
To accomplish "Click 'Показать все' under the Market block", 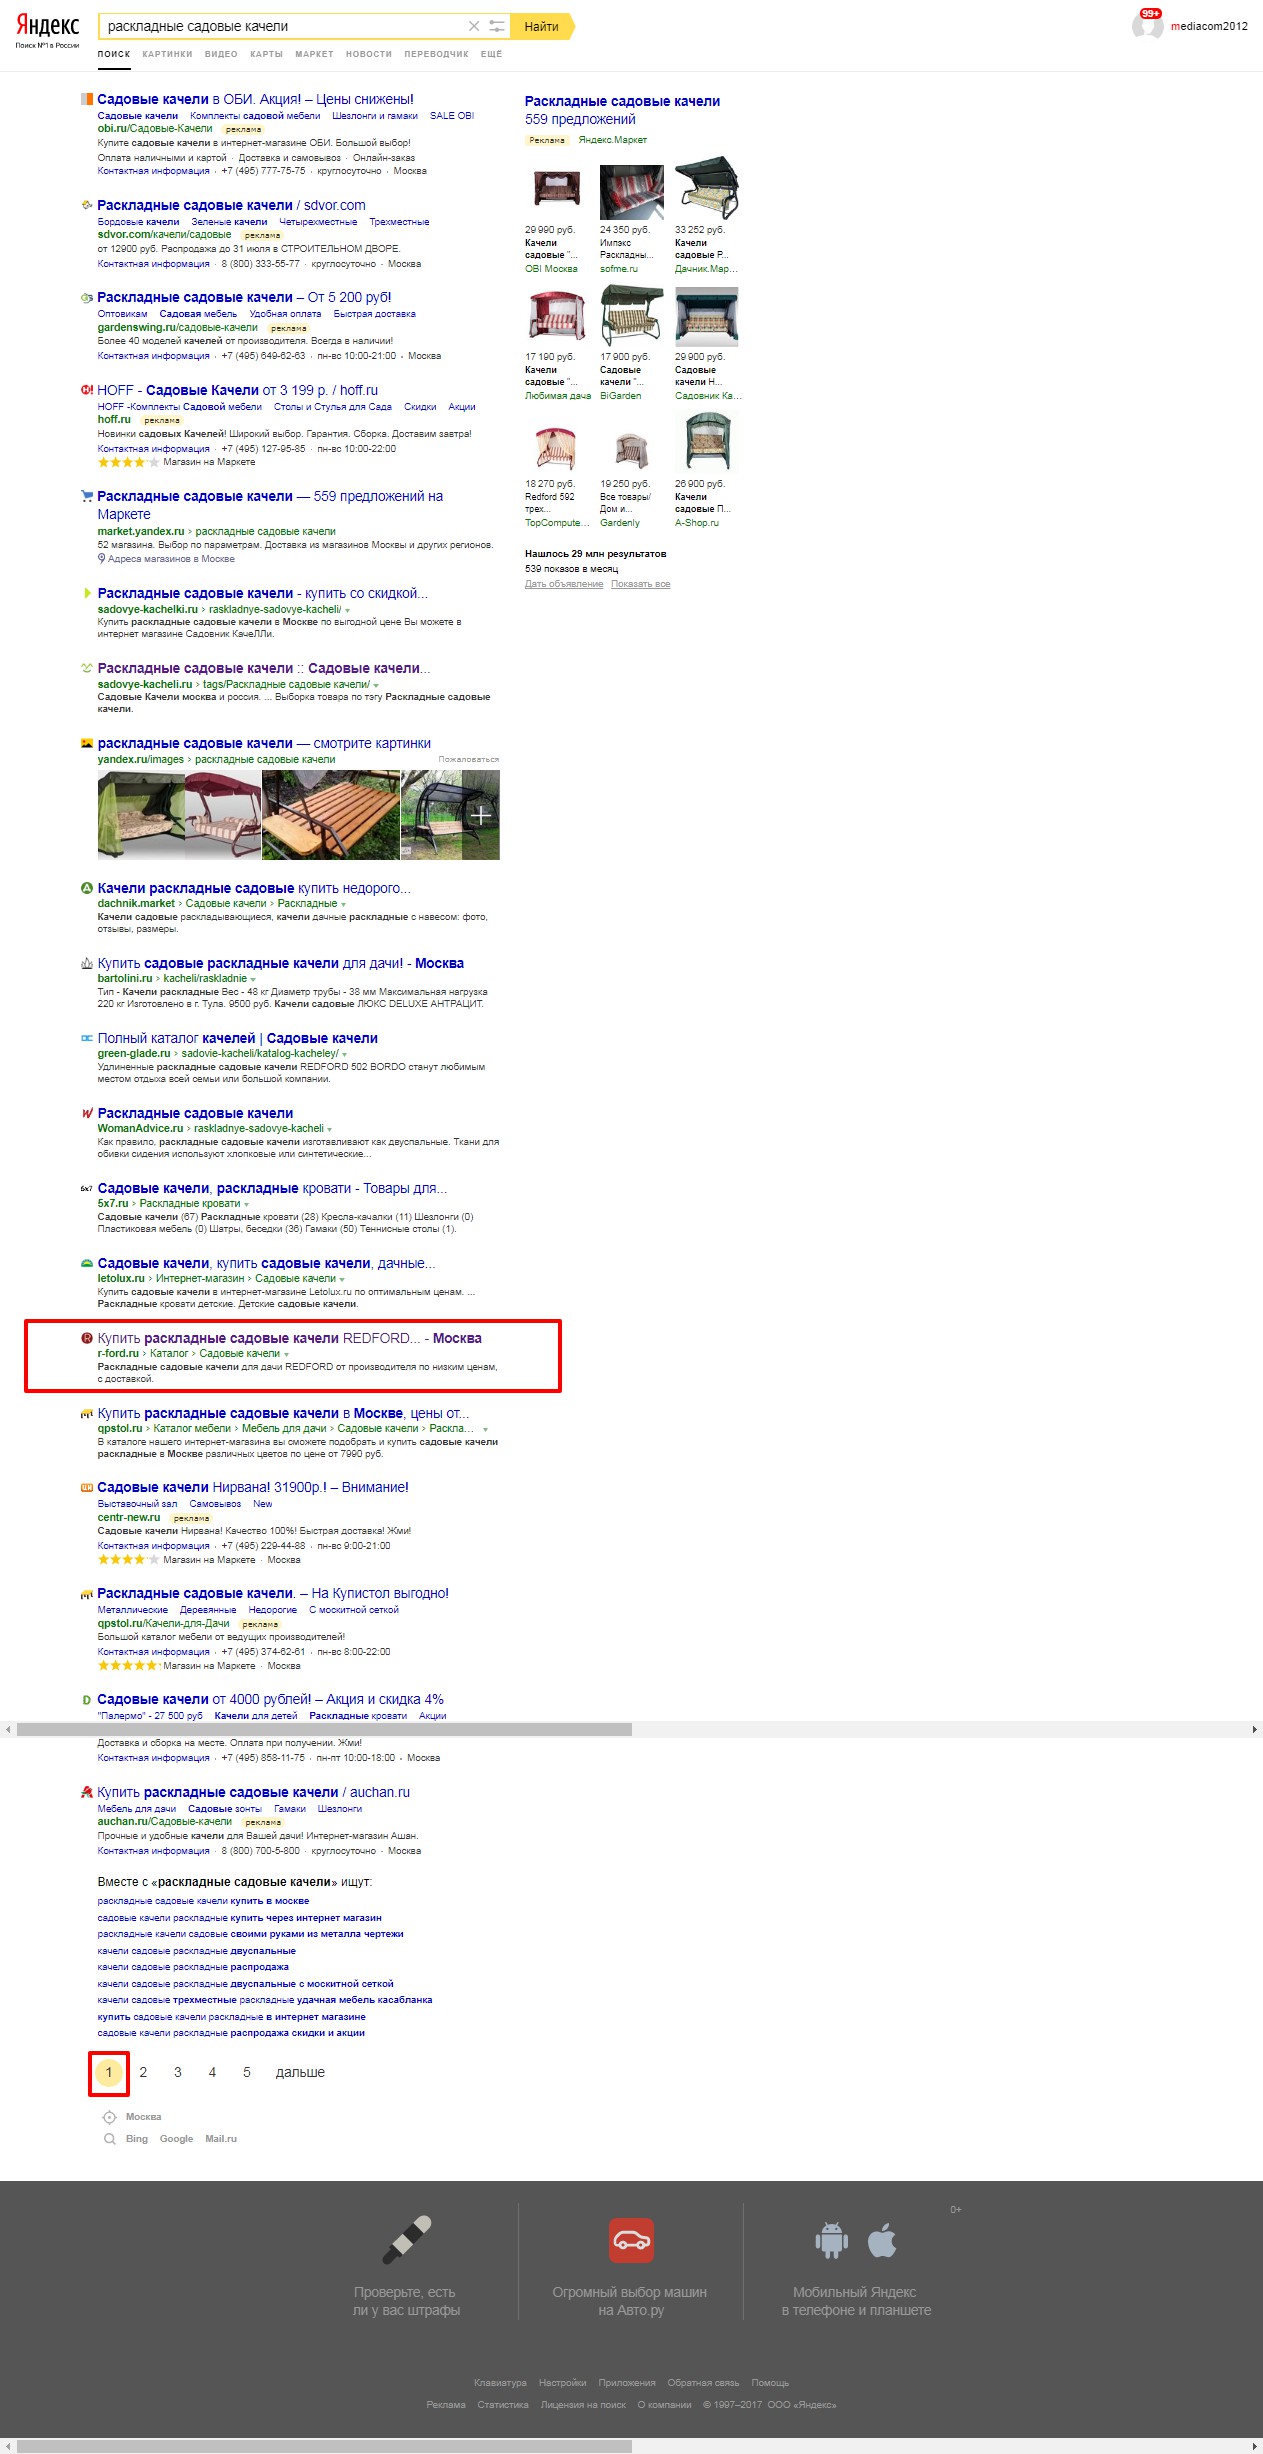I will [641, 584].
